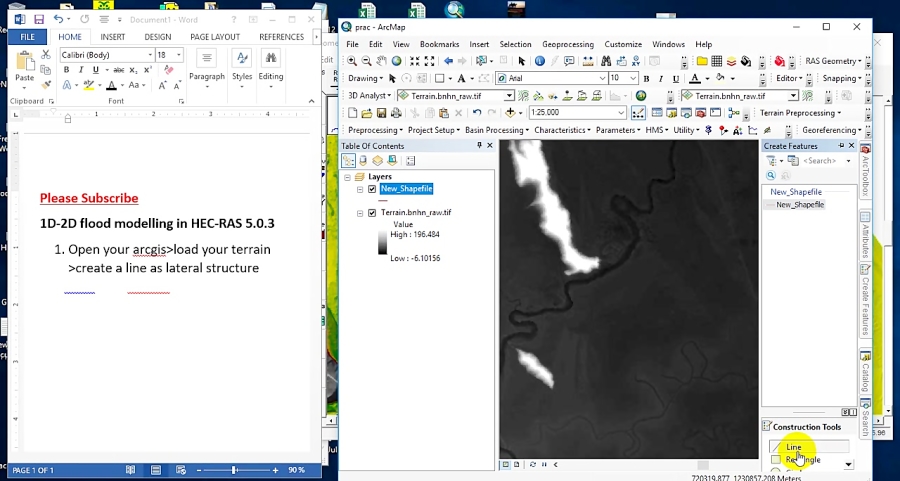Open the Calibri font name dropdown in Word
Image resolution: width=900 pixels, height=481 pixels.
pos(149,55)
